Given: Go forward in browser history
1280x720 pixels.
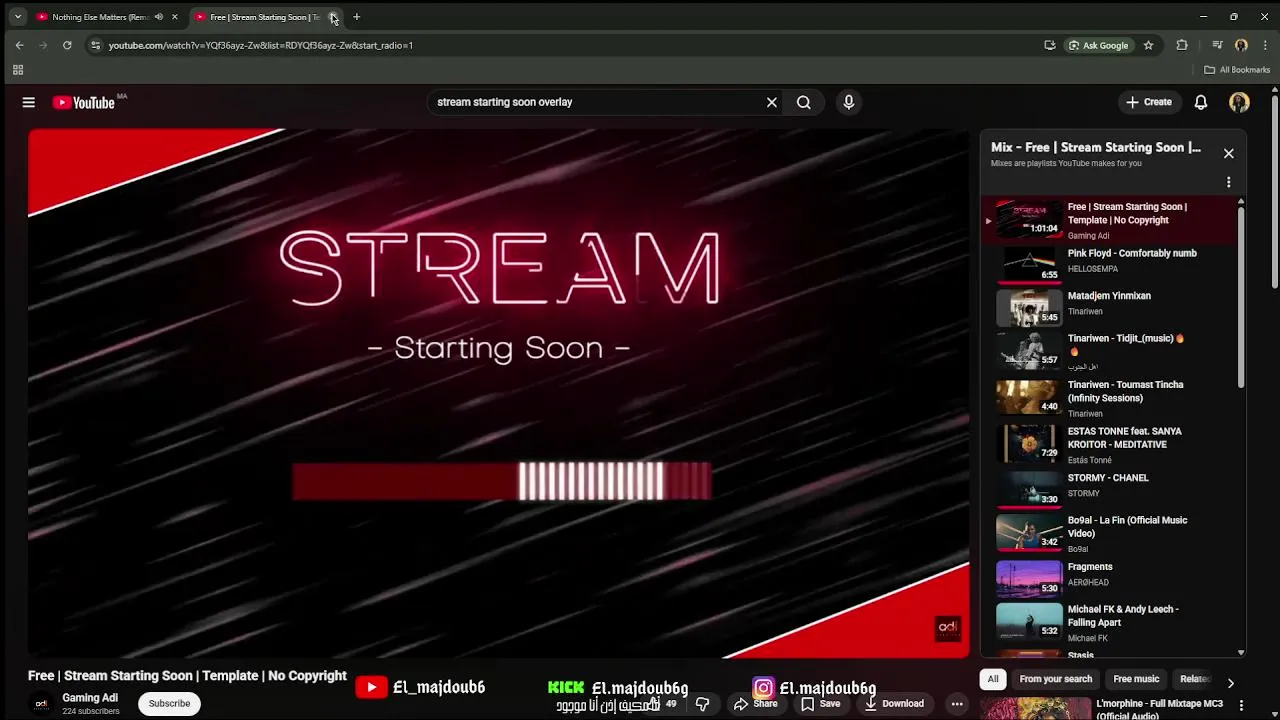Looking at the screenshot, I should (43, 45).
